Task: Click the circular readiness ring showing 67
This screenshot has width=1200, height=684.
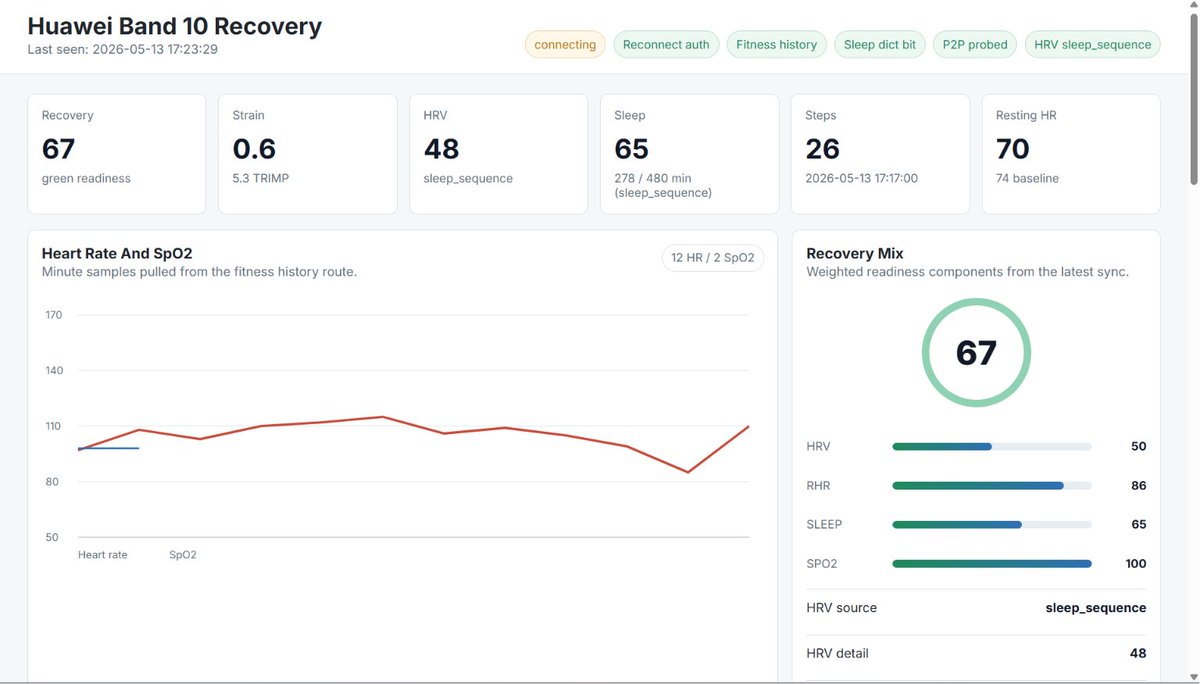Action: coord(976,352)
